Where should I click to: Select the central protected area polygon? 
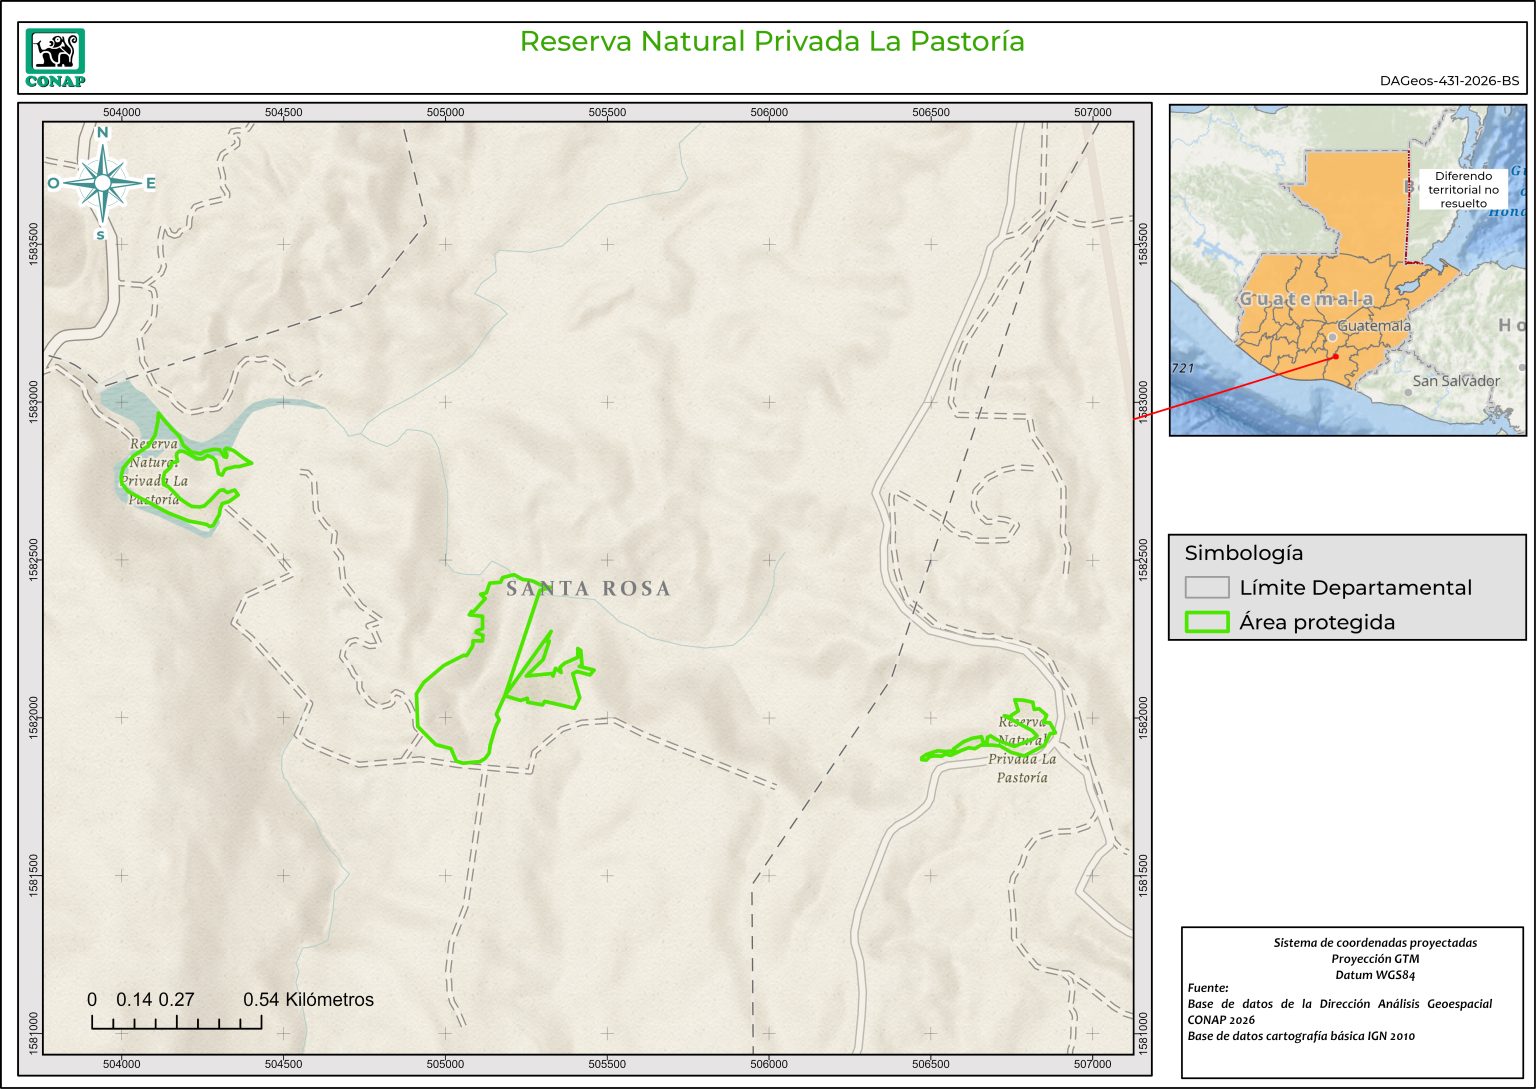(460, 700)
